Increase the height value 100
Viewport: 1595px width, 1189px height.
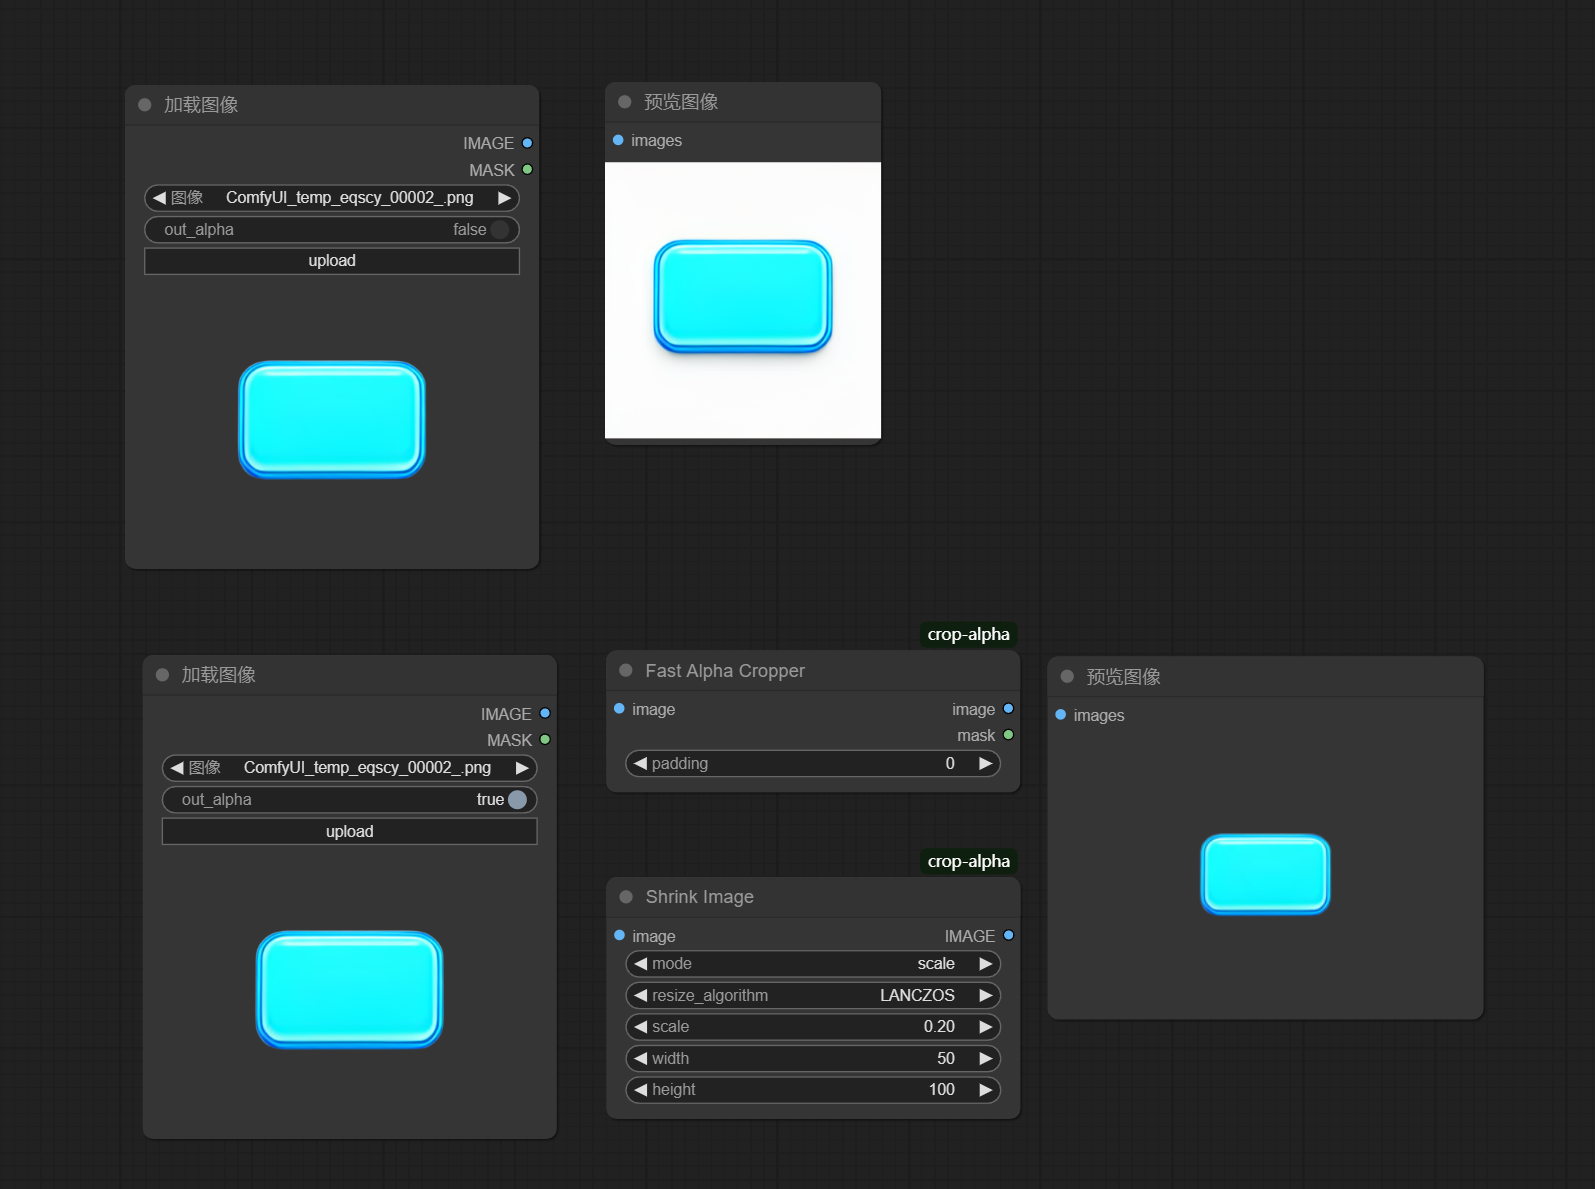tap(986, 1090)
